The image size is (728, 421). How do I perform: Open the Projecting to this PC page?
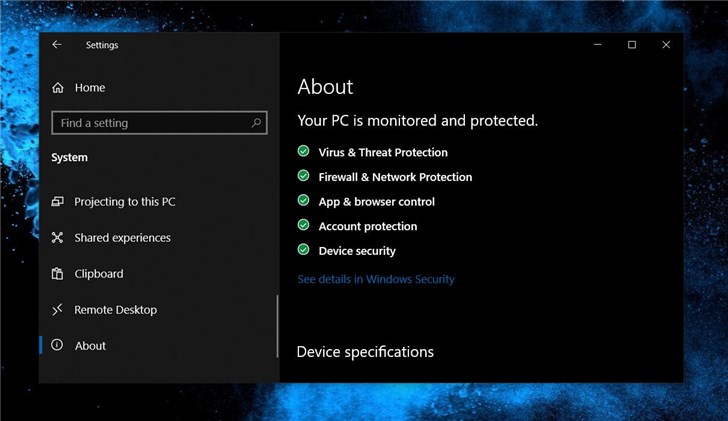point(124,202)
